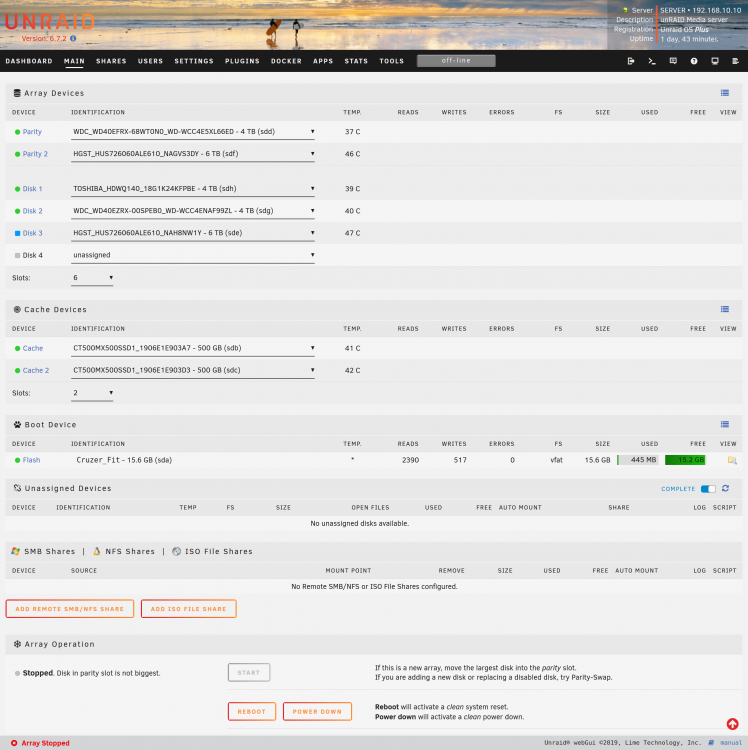748x750 pixels.
Task: Open the Disk 1 TOSHIBA device dropdown
Action: (x=193, y=189)
